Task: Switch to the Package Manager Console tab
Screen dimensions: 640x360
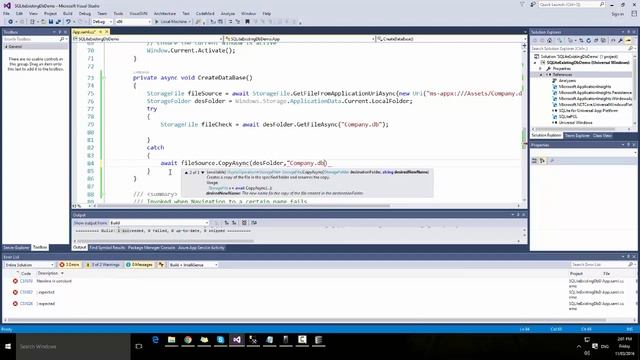Action: 151,248
